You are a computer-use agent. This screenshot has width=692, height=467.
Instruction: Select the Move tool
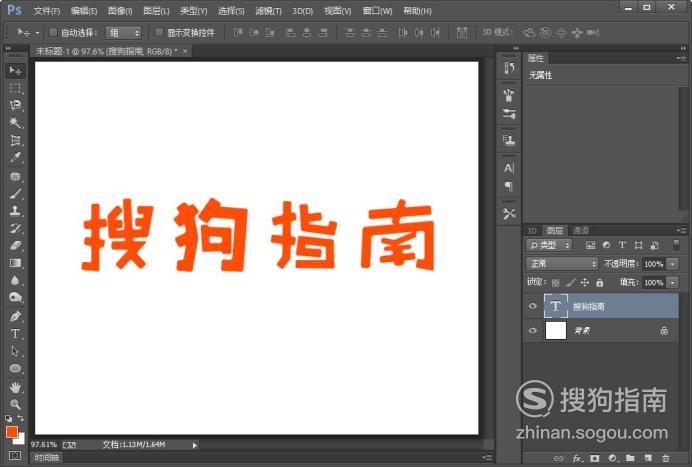click(x=15, y=71)
